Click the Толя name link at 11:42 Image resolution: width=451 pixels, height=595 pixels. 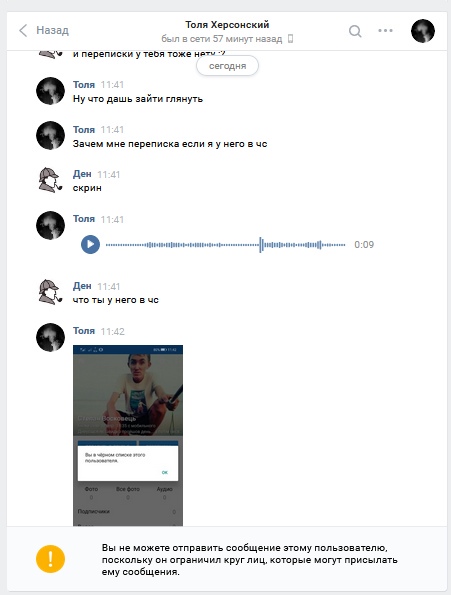(84, 331)
